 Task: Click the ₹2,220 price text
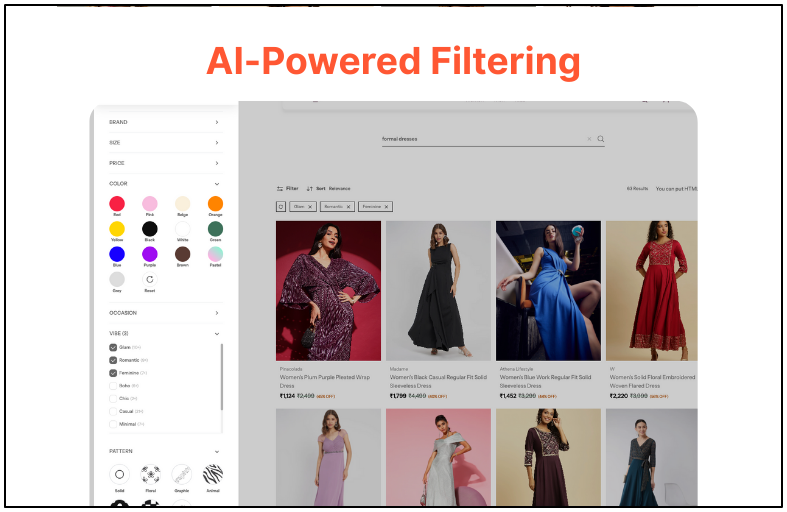pos(618,396)
